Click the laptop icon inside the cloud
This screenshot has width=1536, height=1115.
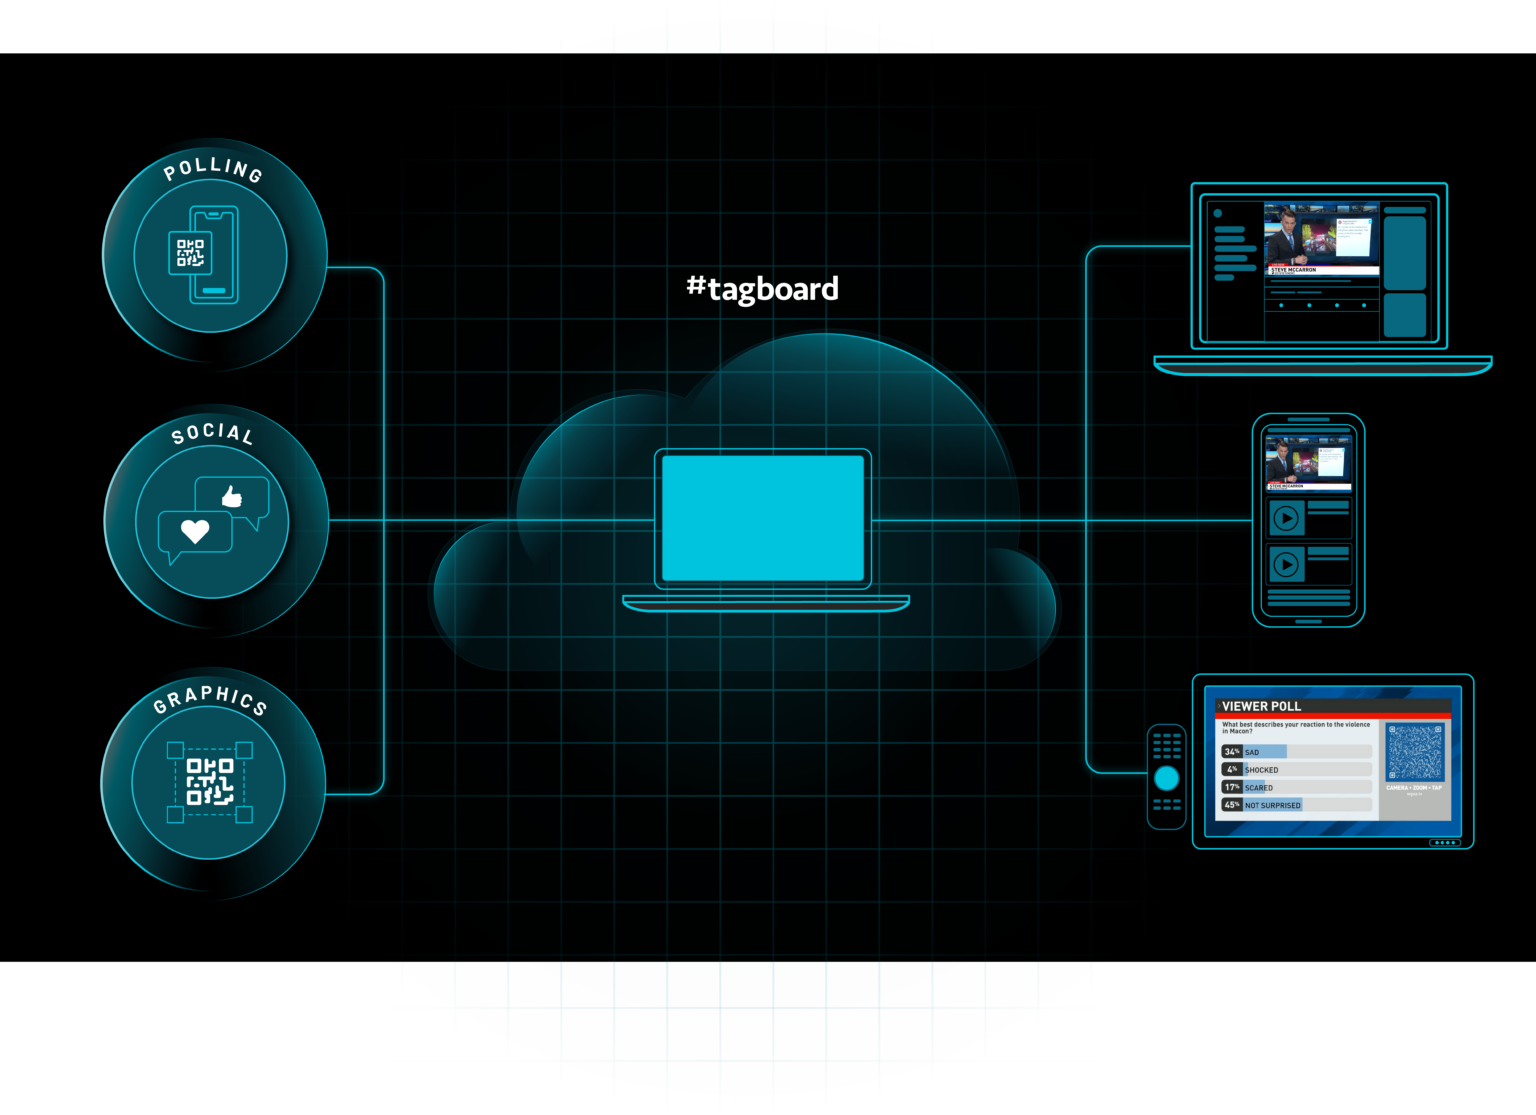tap(765, 520)
